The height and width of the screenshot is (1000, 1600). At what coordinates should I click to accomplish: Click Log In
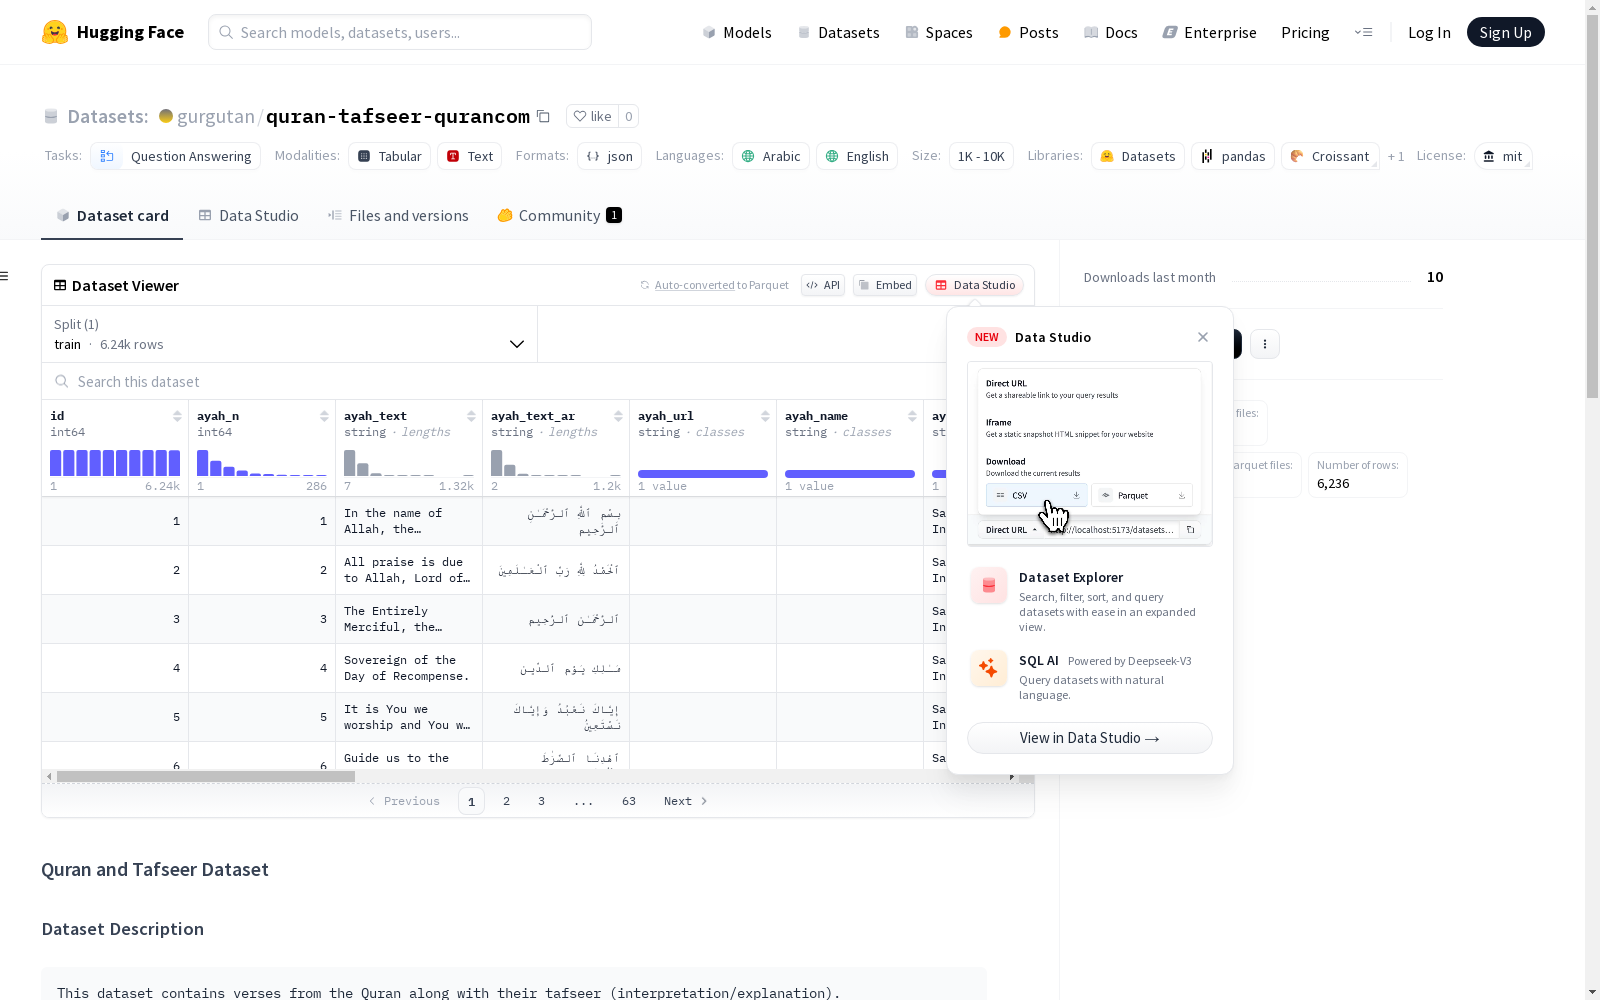pos(1429,33)
